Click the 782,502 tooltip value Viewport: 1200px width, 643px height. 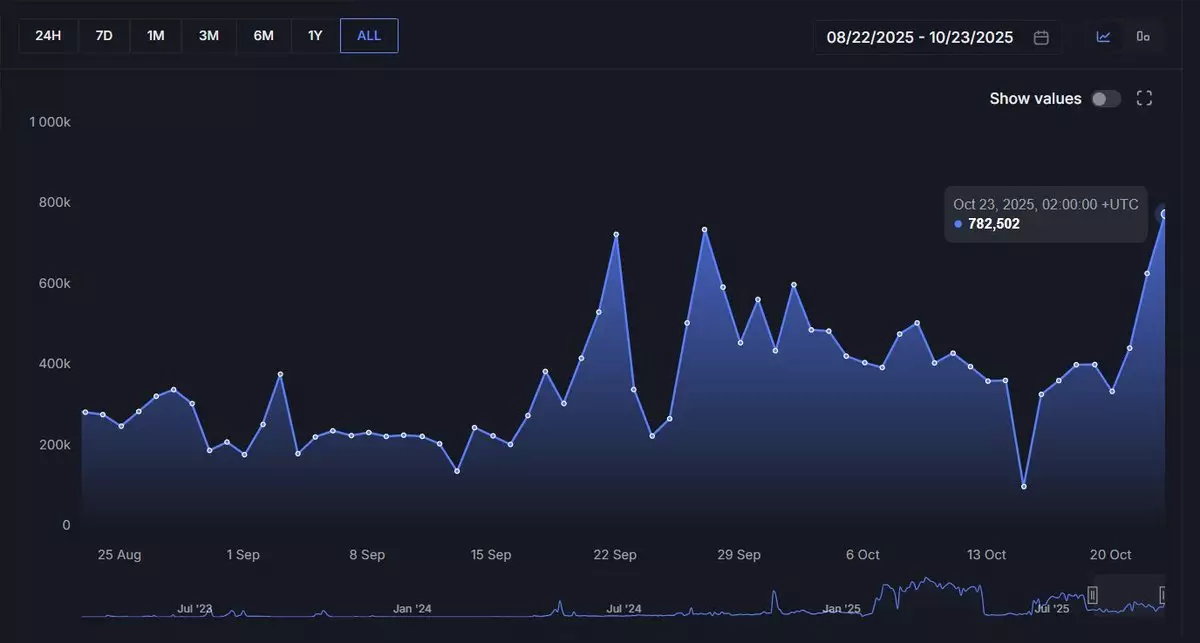pos(994,224)
